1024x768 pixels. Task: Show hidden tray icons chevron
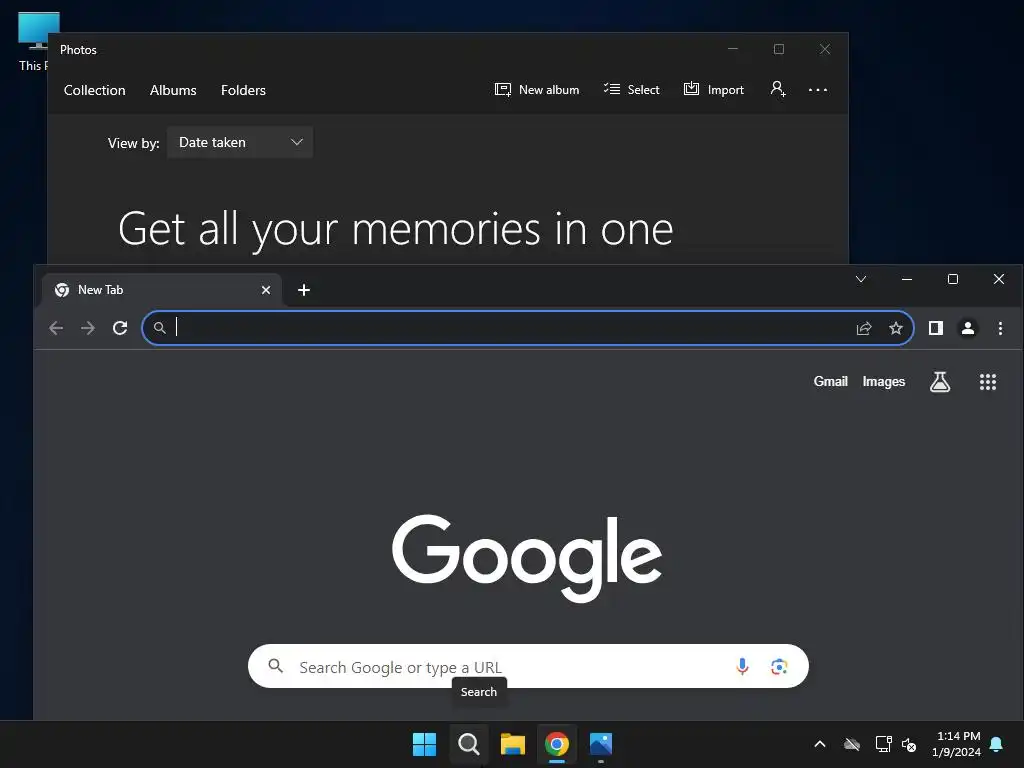pos(820,744)
